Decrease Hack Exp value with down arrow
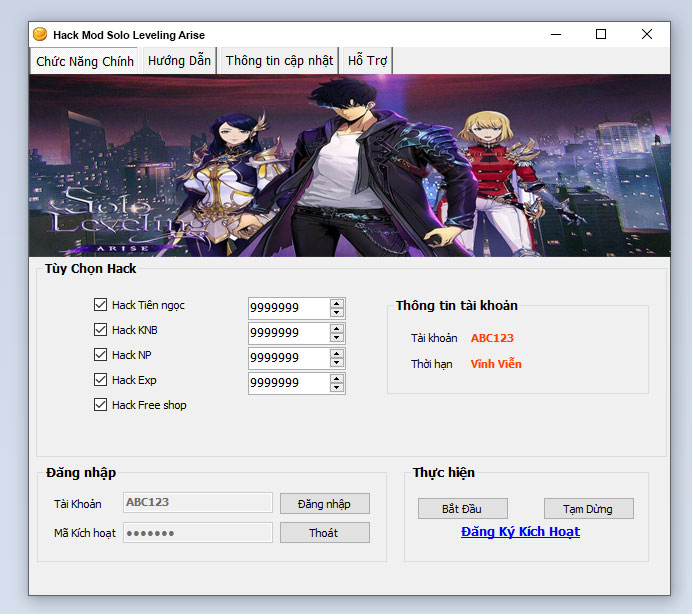The height and width of the screenshot is (616, 693). [337, 388]
